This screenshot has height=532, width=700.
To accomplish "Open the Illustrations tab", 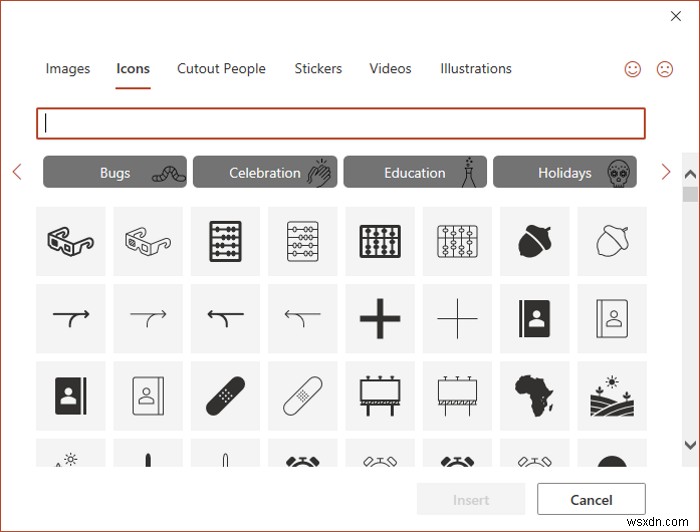I will 476,69.
